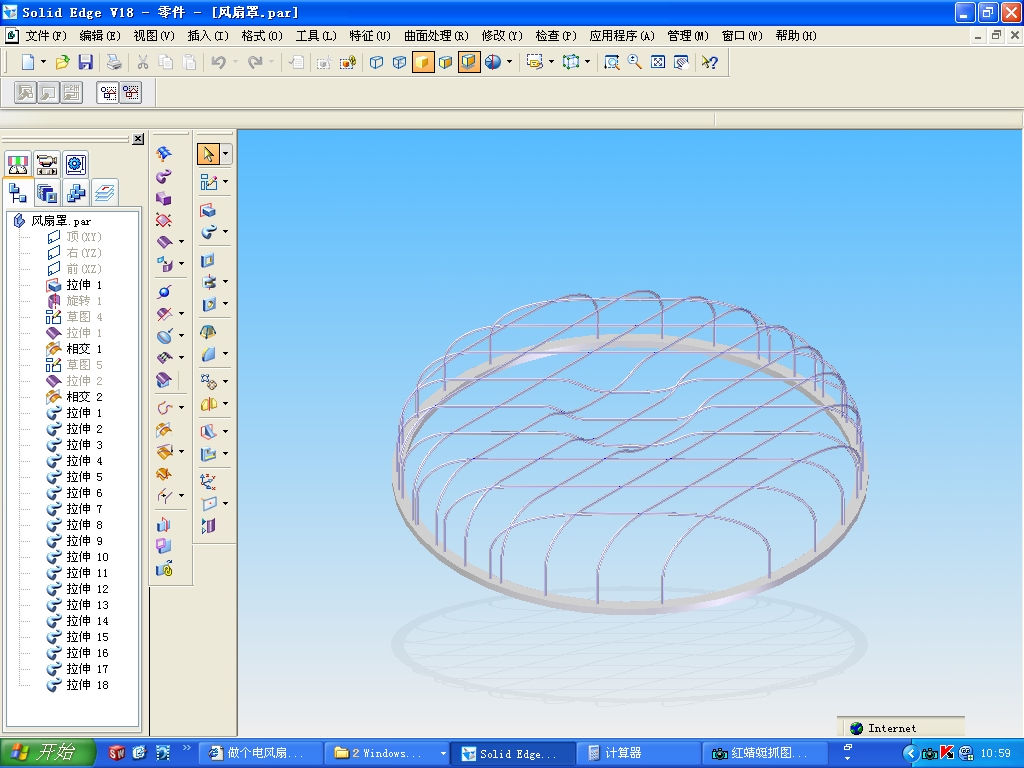Click the Thin Wall dome icon

208,332
